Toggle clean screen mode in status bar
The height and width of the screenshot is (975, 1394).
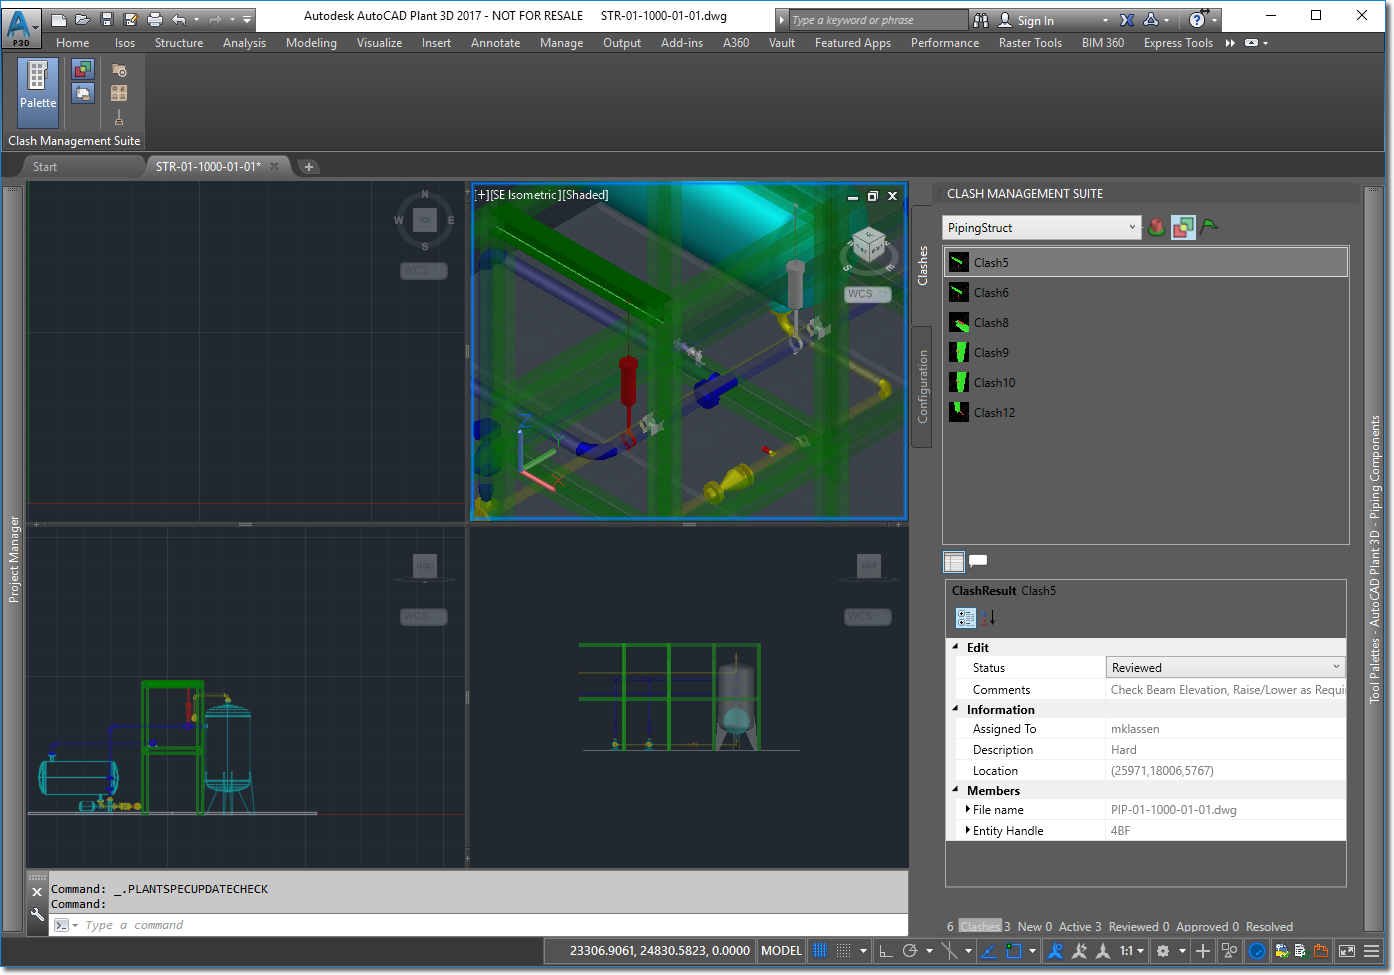(1347, 951)
